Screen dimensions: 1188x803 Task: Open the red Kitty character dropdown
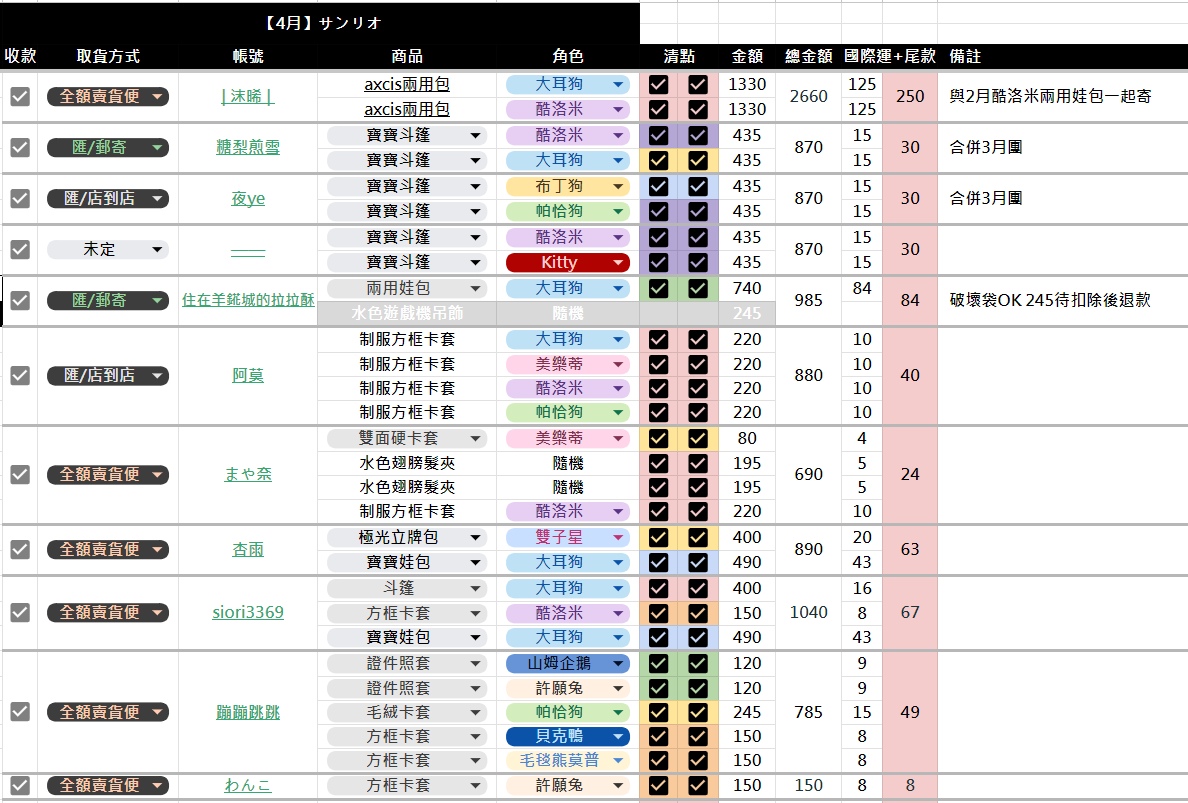click(567, 262)
